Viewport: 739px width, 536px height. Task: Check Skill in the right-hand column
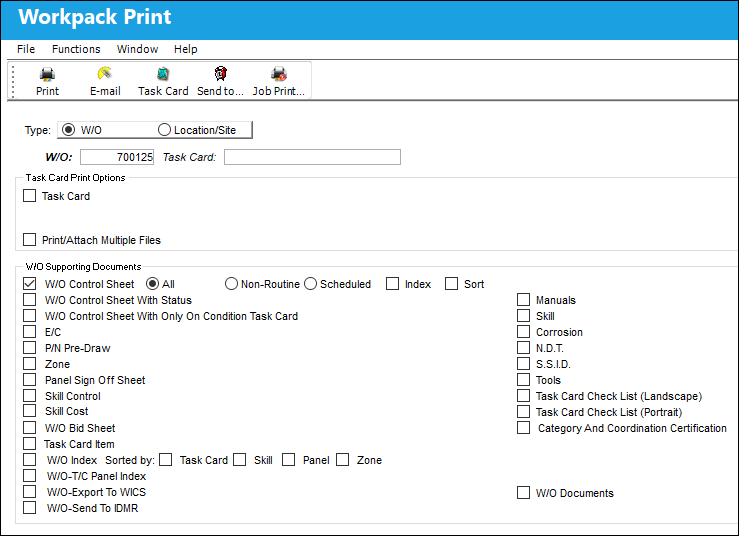click(523, 316)
